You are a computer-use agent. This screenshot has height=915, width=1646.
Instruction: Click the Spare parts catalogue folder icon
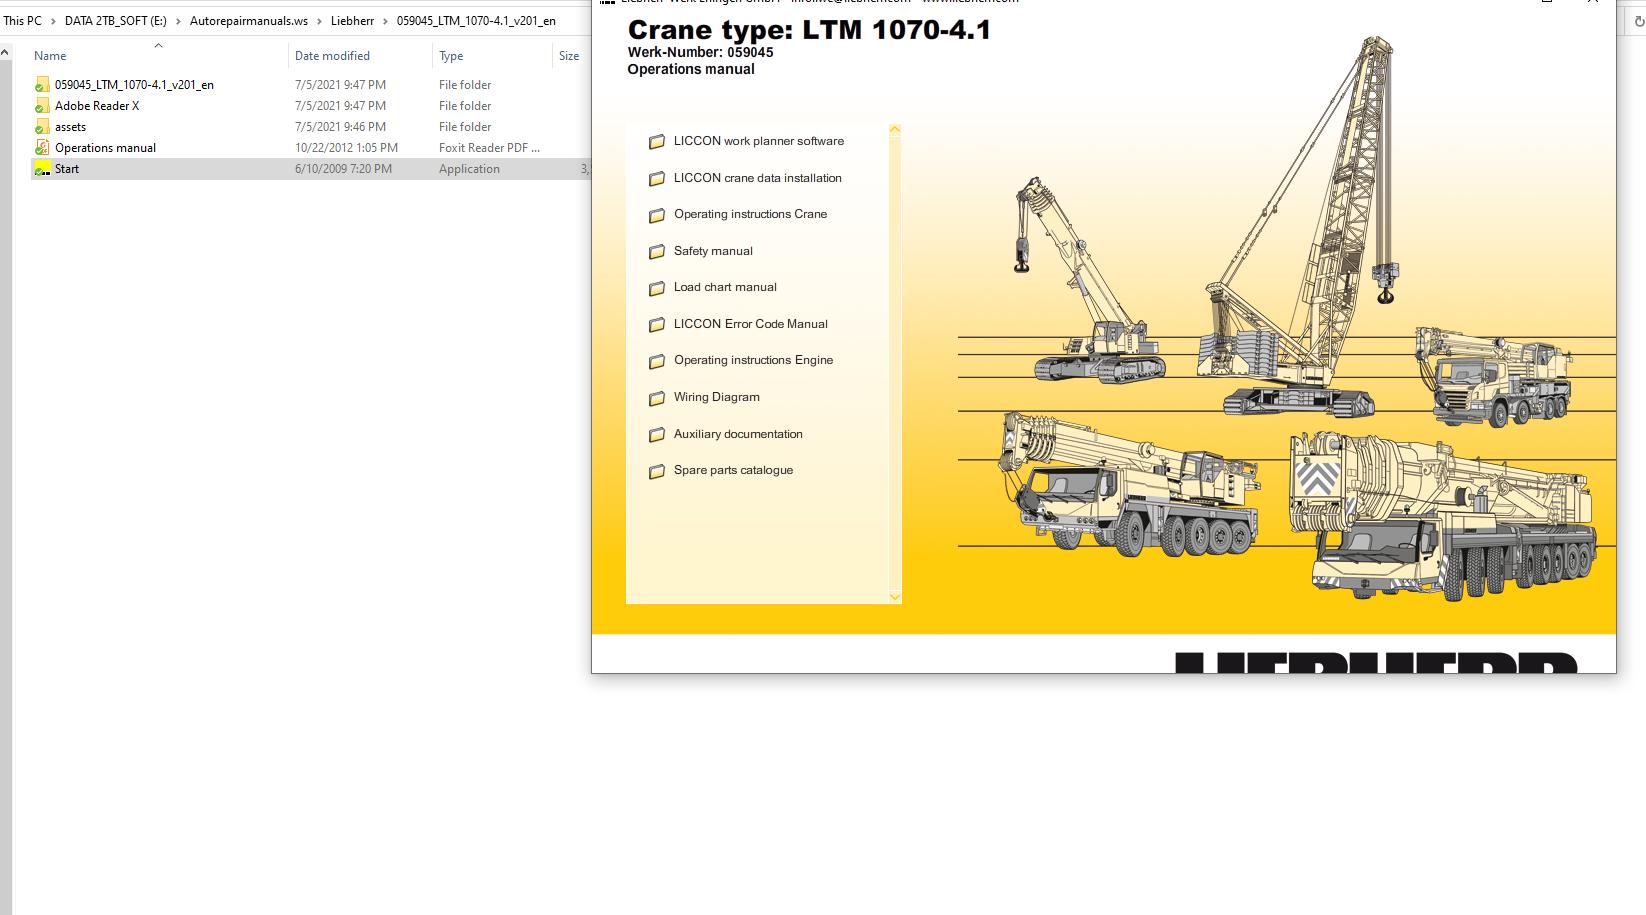(x=658, y=470)
